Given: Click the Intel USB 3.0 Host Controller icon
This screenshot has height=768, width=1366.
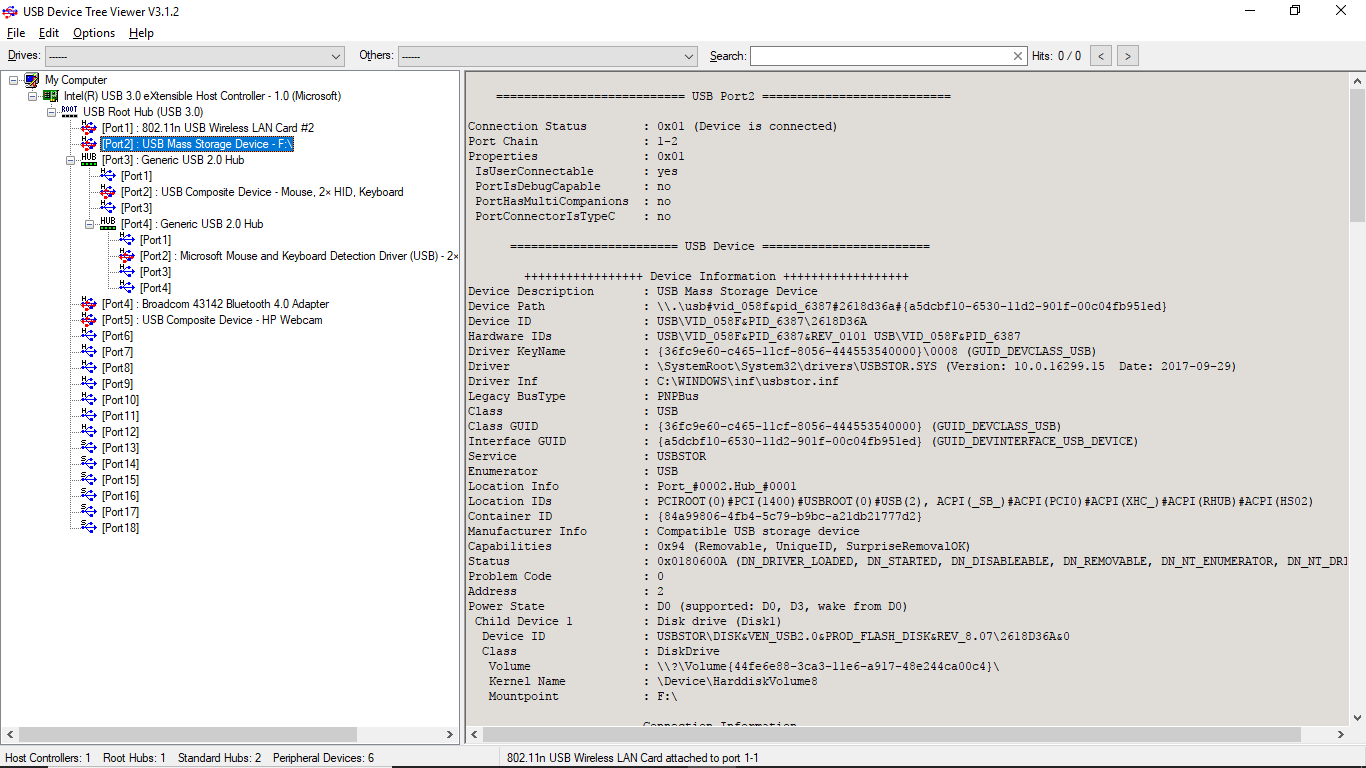Looking at the screenshot, I should (x=50, y=96).
